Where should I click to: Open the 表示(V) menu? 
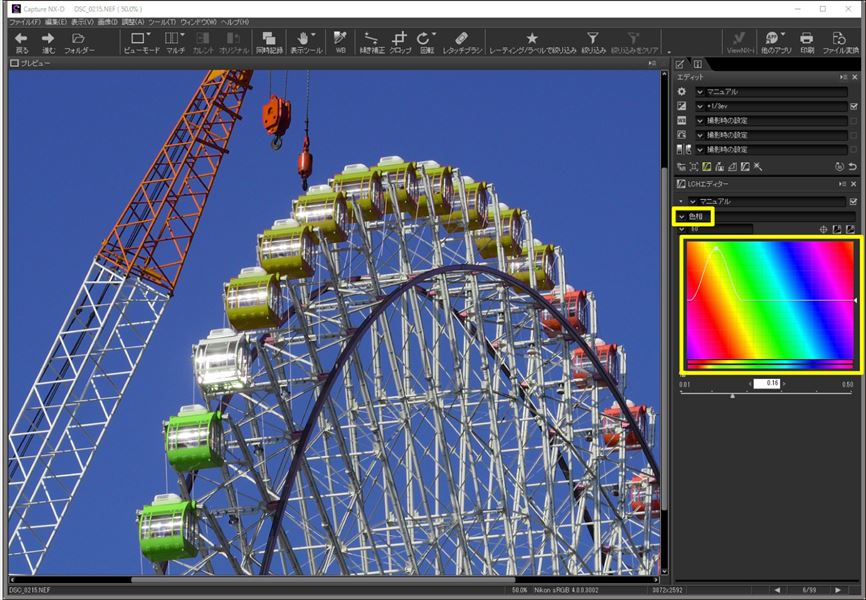click(82, 22)
